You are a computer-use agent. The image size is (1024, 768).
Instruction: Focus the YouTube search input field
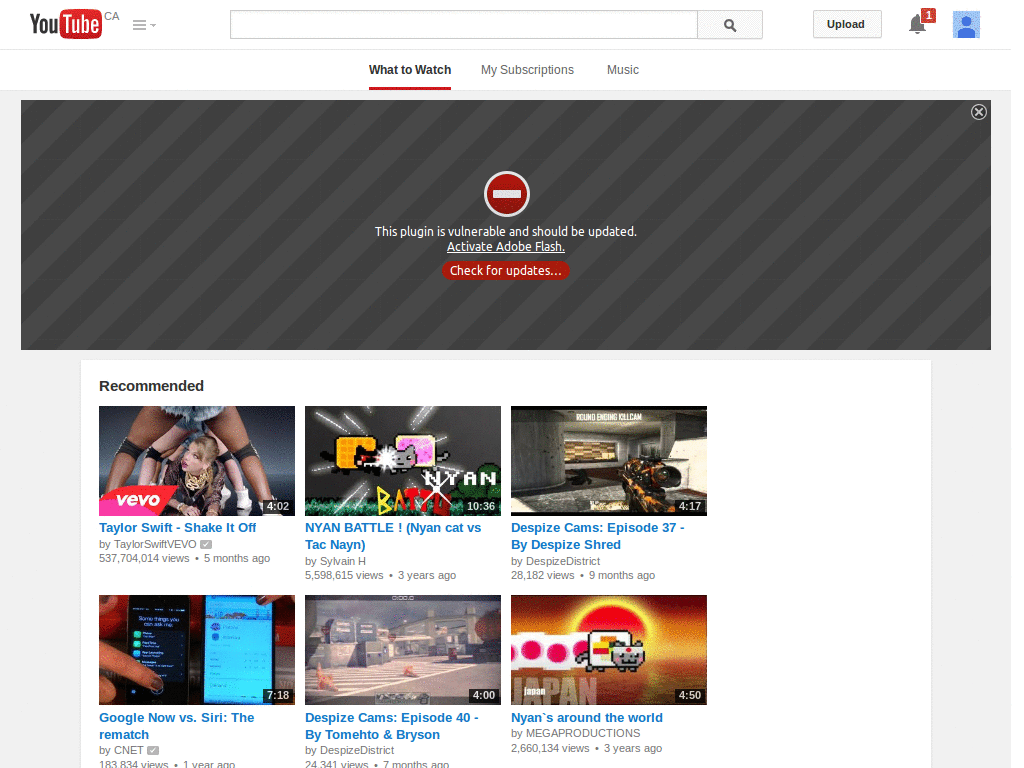coord(464,25)
